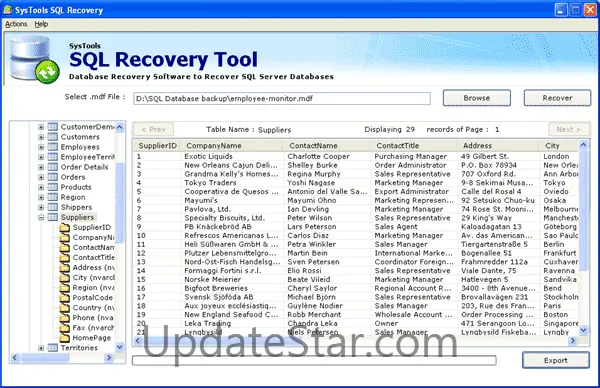Image resolution: width=600 pixels, height=388 pixels.
Task: Click the Customers table icon
Action: click(x=52, y=137)
